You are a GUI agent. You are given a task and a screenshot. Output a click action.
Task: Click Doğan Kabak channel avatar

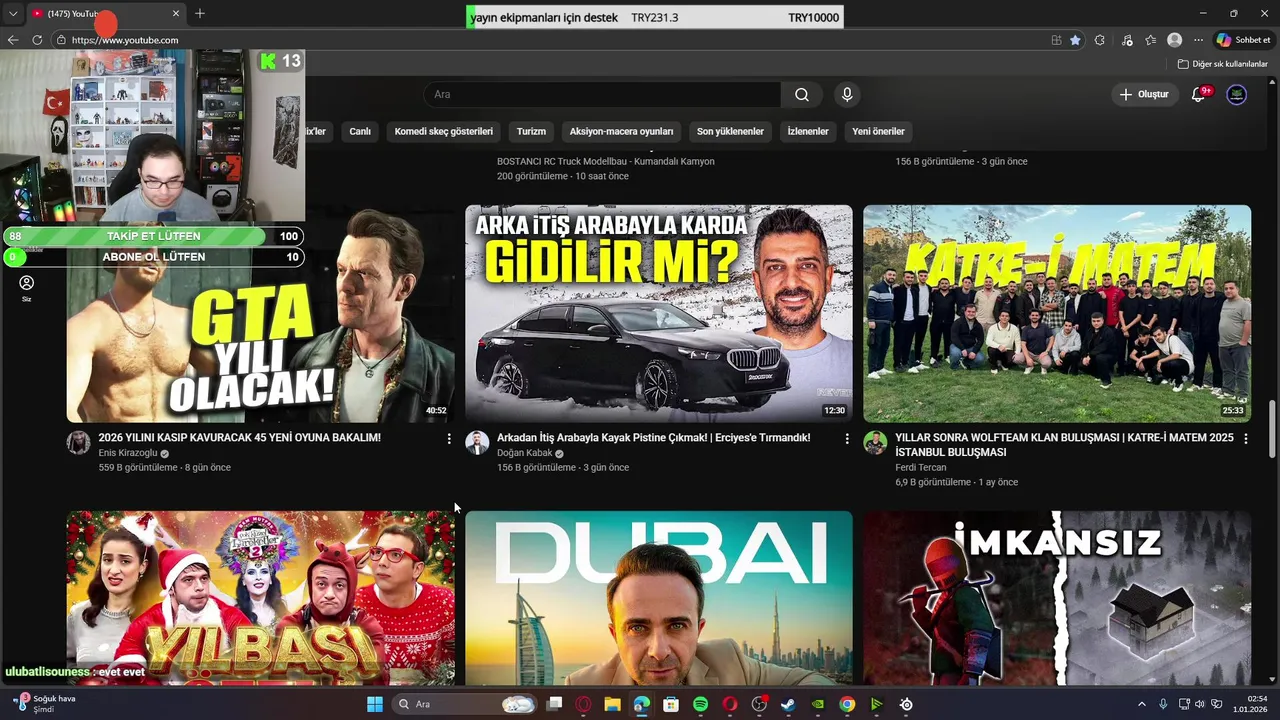pyautogui.click(x=477, y=443)
